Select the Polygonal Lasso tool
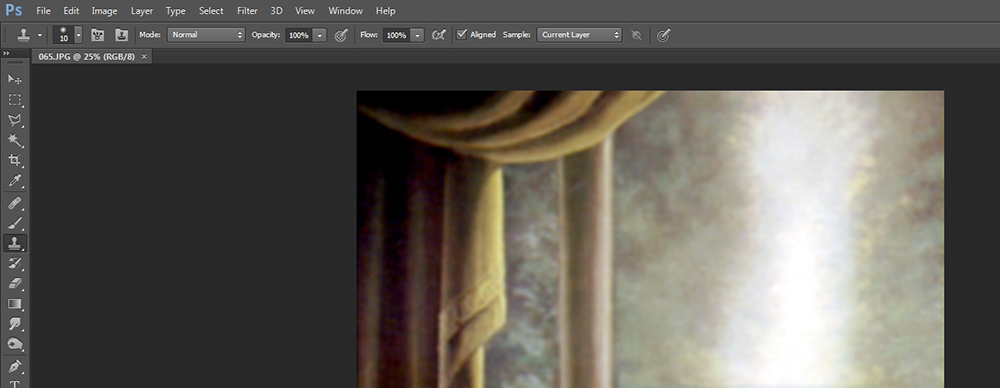Image resolution: width=1000 pixels, height=388 pixels. tap(15, 120)
